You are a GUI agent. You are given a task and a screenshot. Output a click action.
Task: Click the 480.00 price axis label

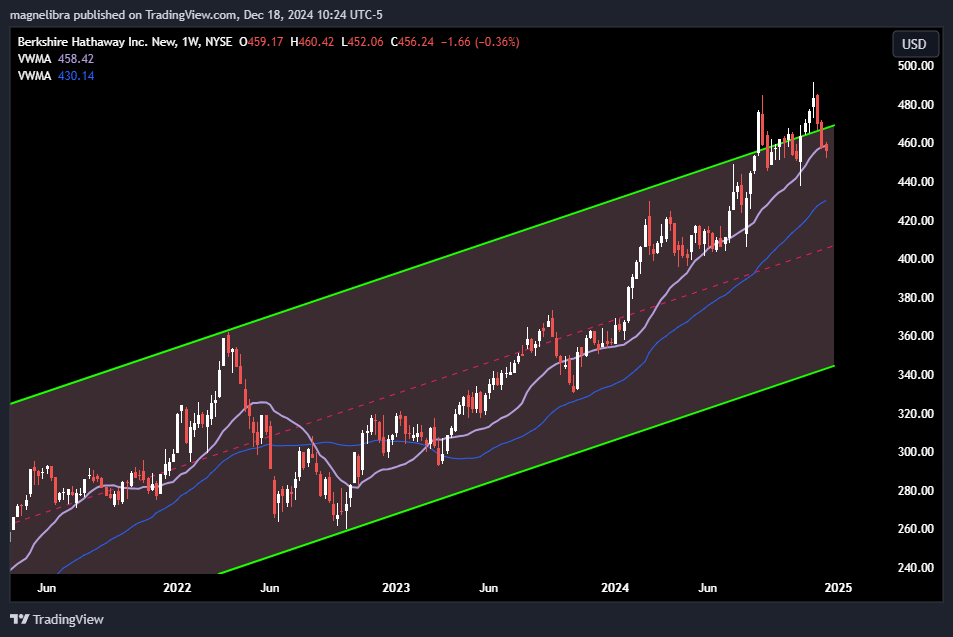click(915, 105)
